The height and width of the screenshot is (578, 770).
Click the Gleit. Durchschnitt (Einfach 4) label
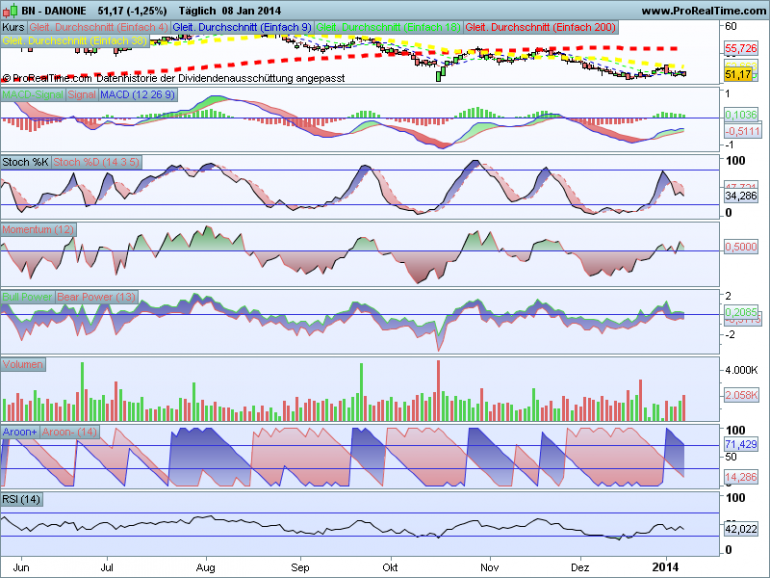click(x=99, y=28)
